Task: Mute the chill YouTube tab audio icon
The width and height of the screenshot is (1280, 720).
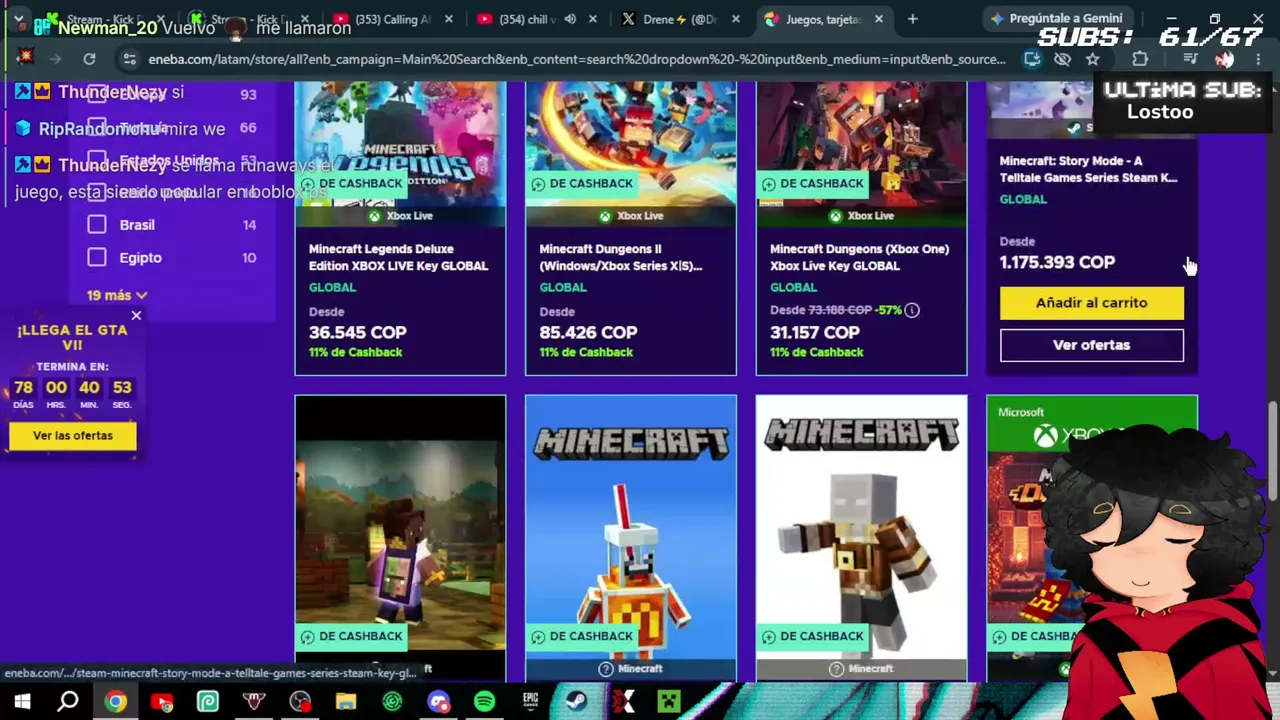Action: 570,19
